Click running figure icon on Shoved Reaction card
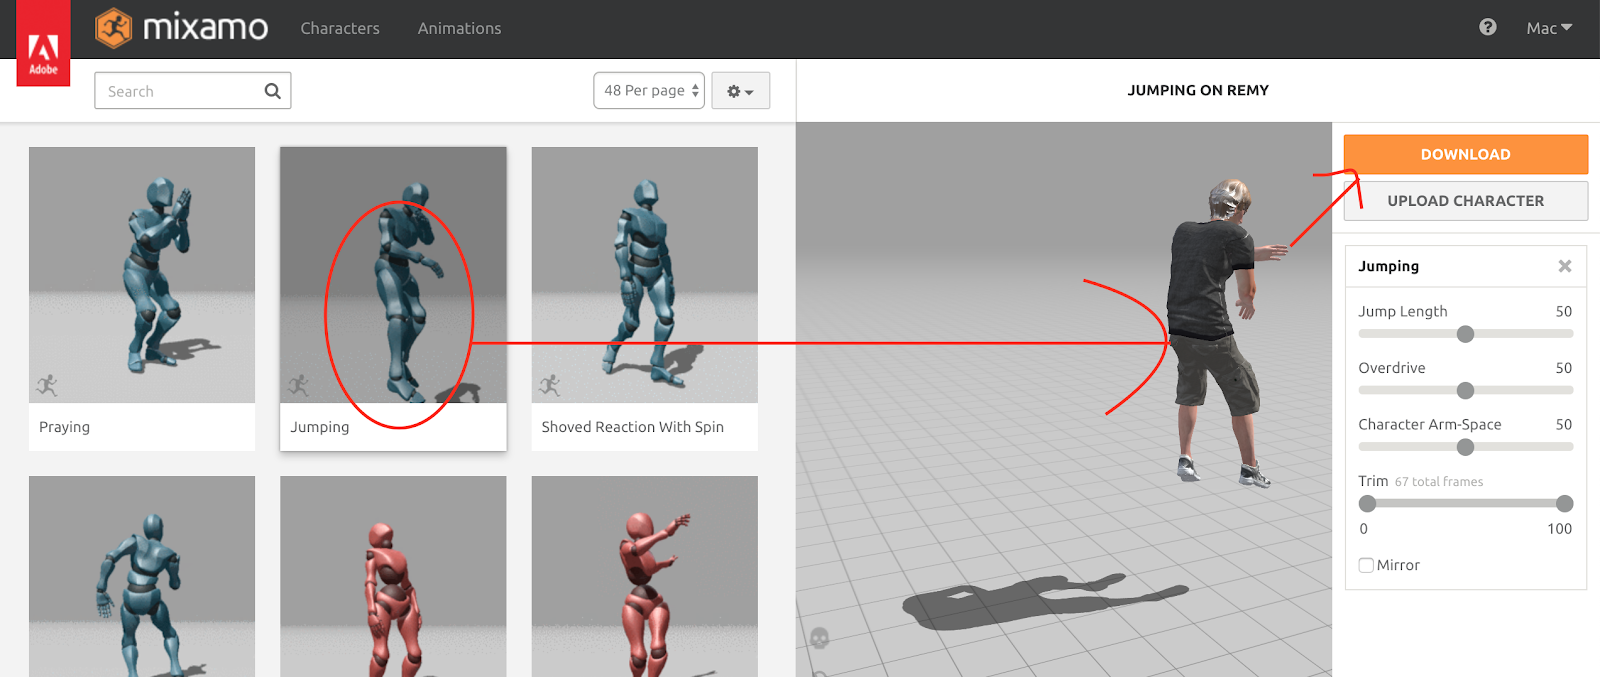The height and width of the screenshot is (677, 1600). [x=549, y=385]
